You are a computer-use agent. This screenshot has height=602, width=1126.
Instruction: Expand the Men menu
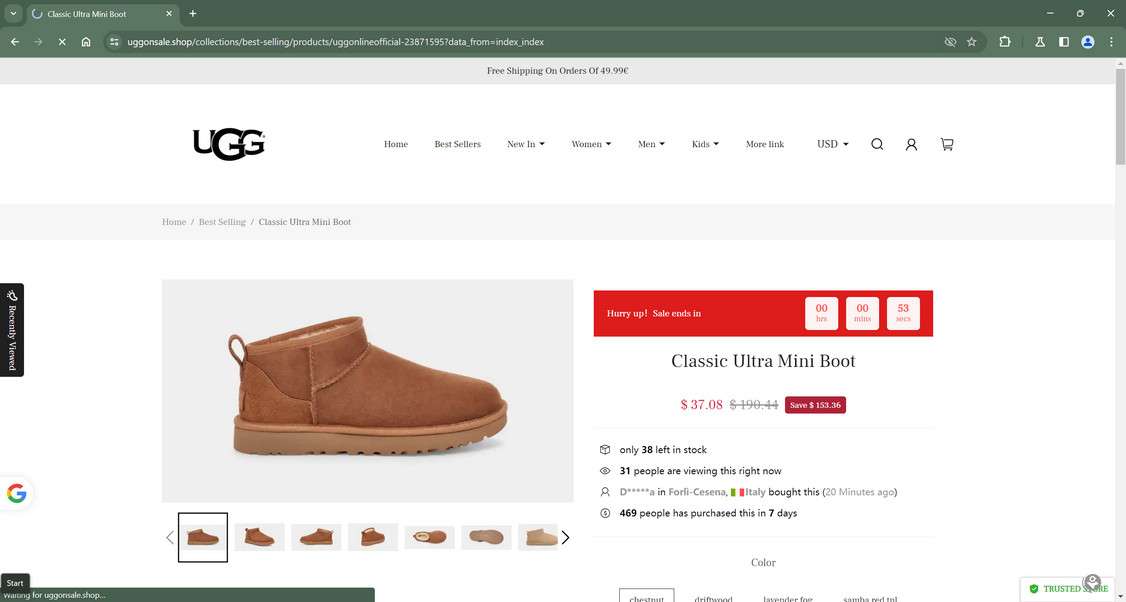651,144
